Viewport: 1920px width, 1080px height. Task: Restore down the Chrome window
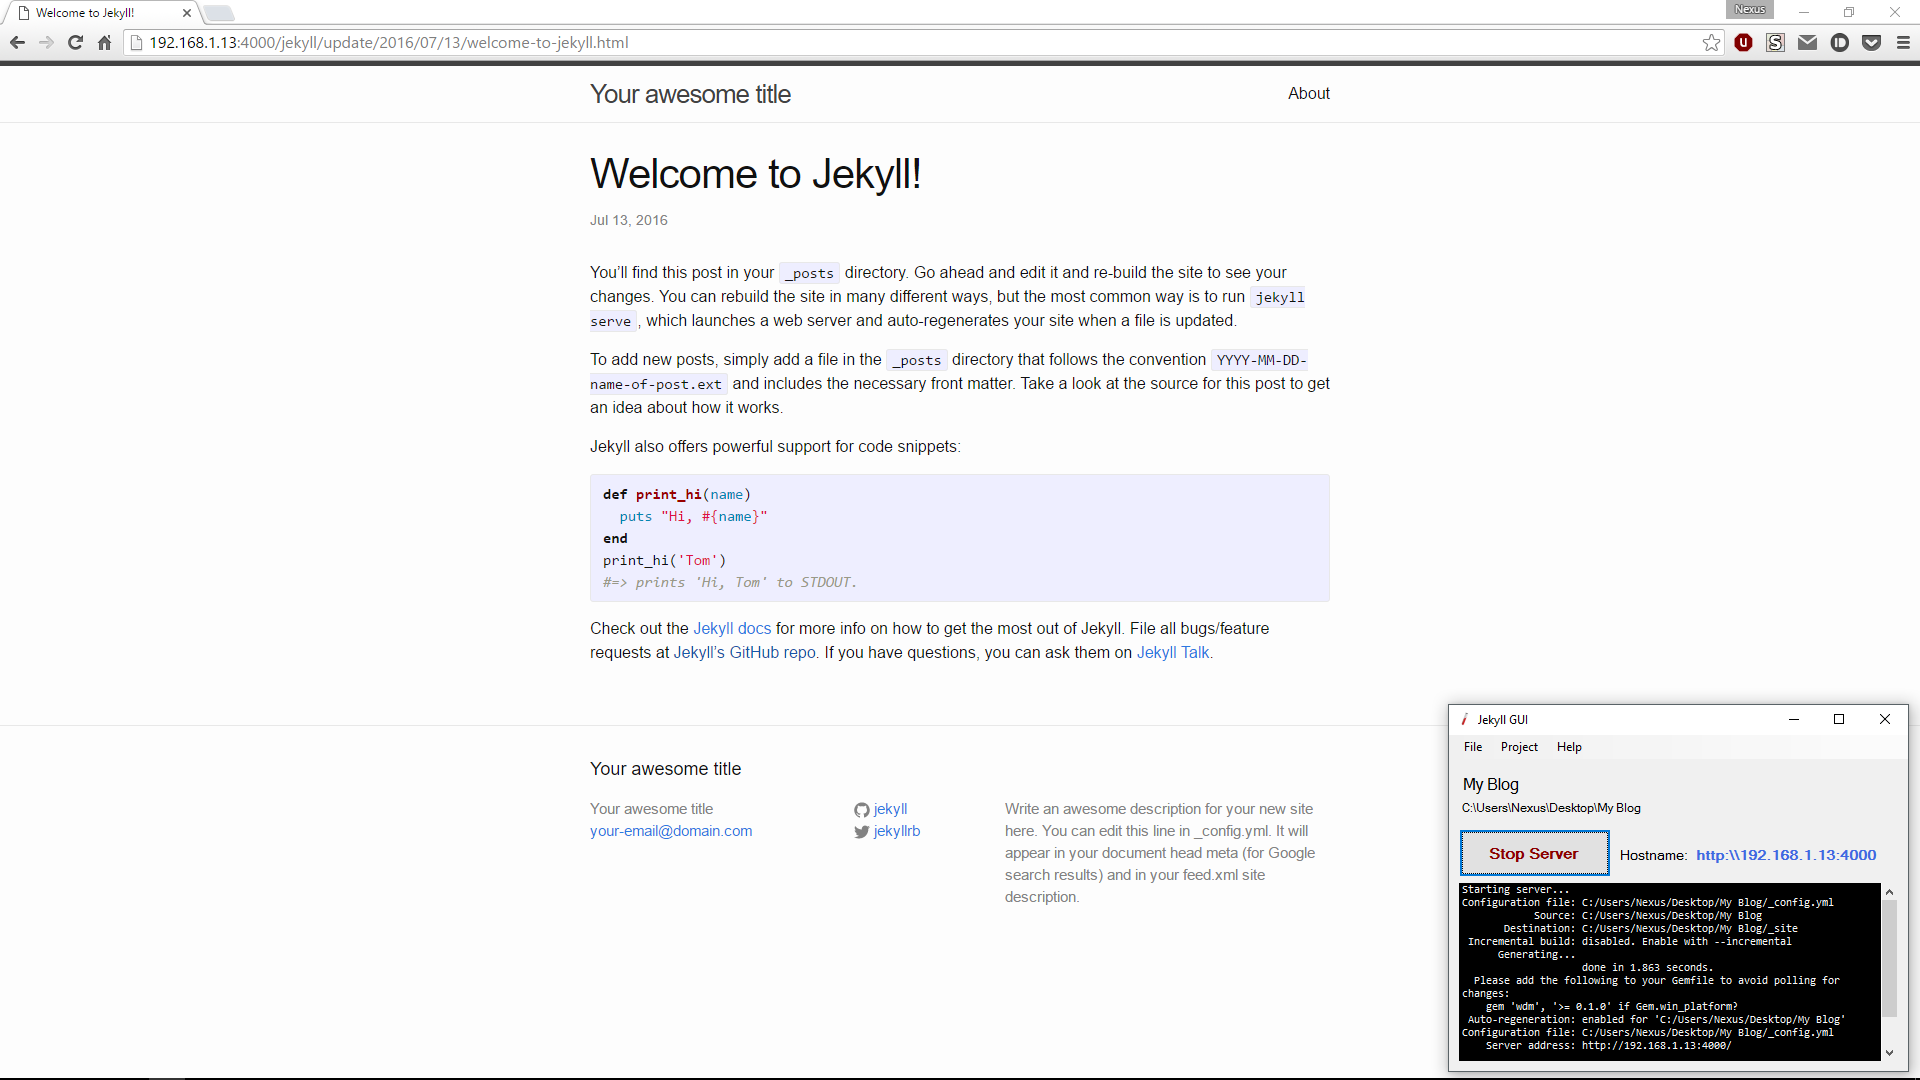pyautogui.click(x=1849, y=13)
